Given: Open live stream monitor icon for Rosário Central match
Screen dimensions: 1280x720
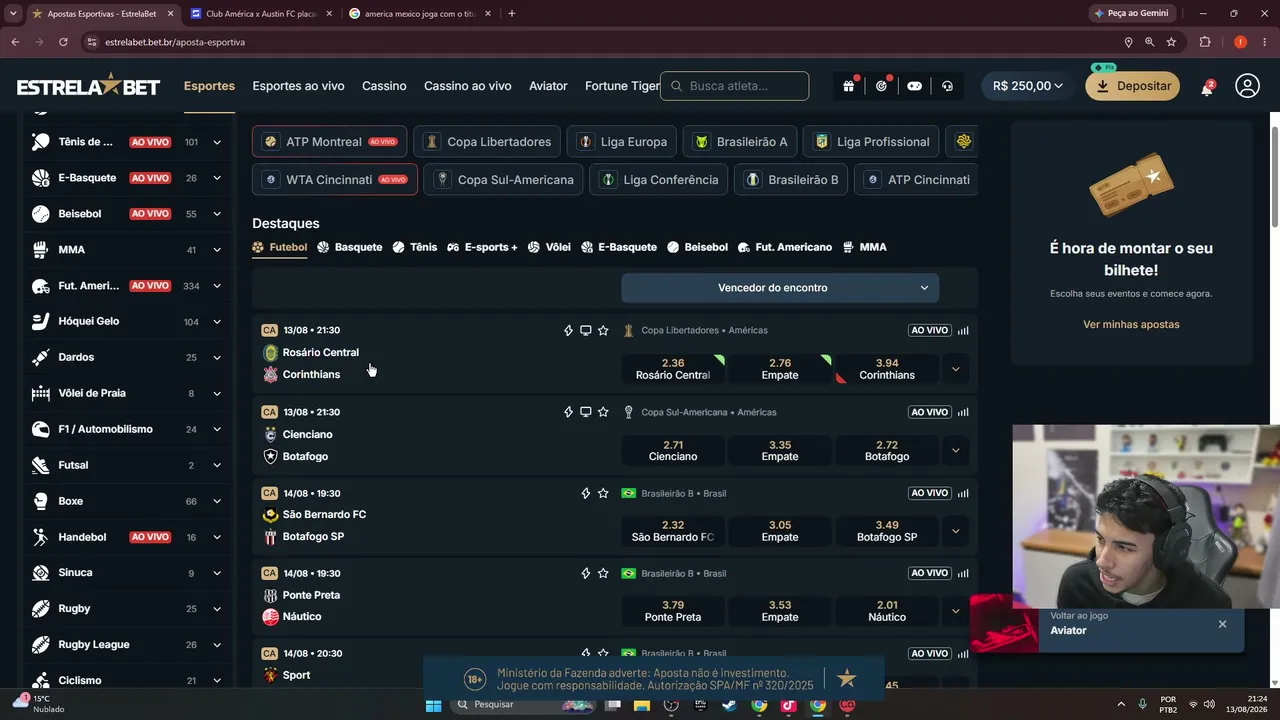Looking at the screenshot, I should pyautogui.click(x=586, y=330).
